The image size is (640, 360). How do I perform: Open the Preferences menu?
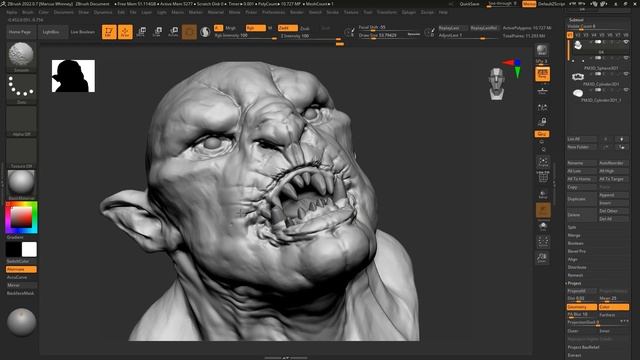tap(273, 12)
